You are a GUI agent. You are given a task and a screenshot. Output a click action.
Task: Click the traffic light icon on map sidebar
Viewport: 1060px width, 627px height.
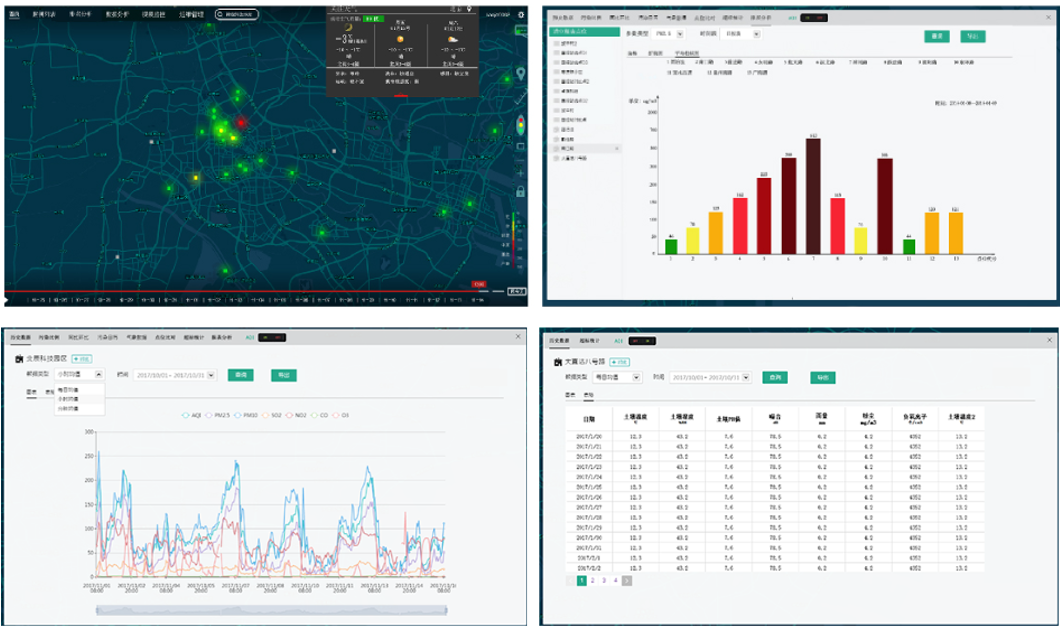click(x=521, y=125)
